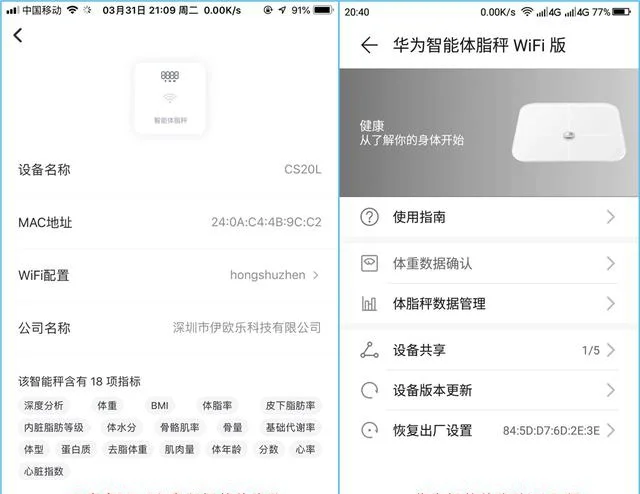Tap the 基础代谢率 indicator tag
The image size is (640, 494).
(290, 427)
